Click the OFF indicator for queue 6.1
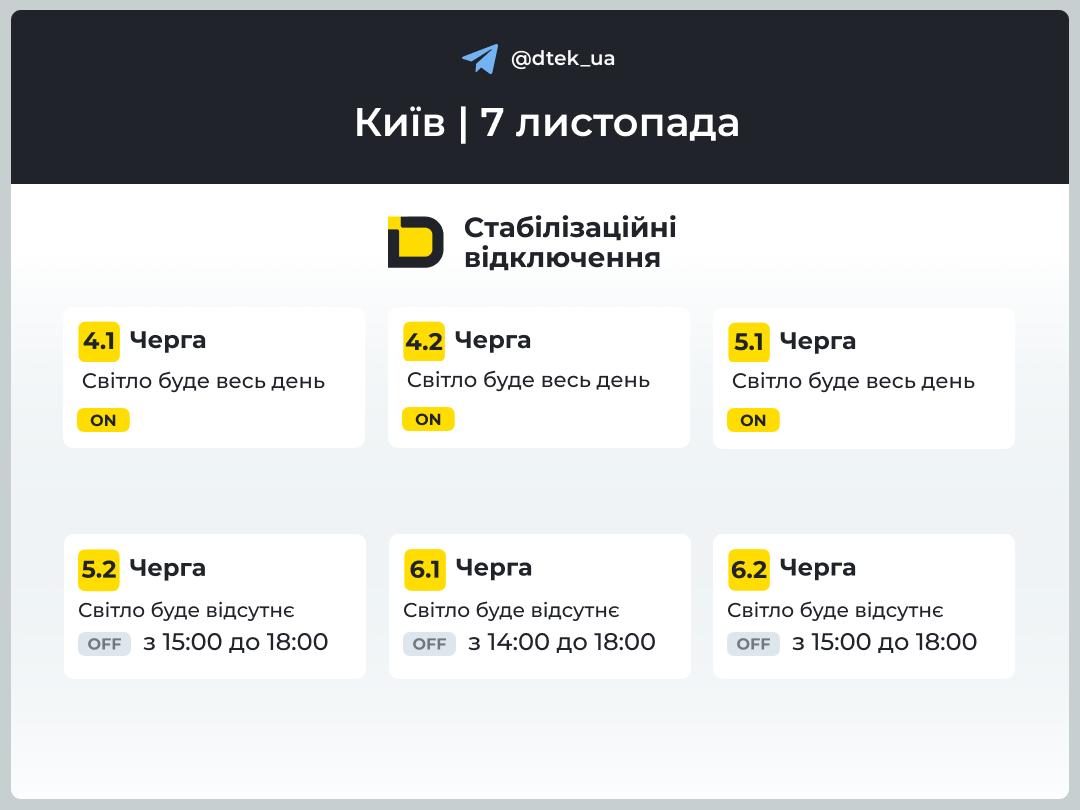This screenshot has height=810, width=1080. coord(429,644)
